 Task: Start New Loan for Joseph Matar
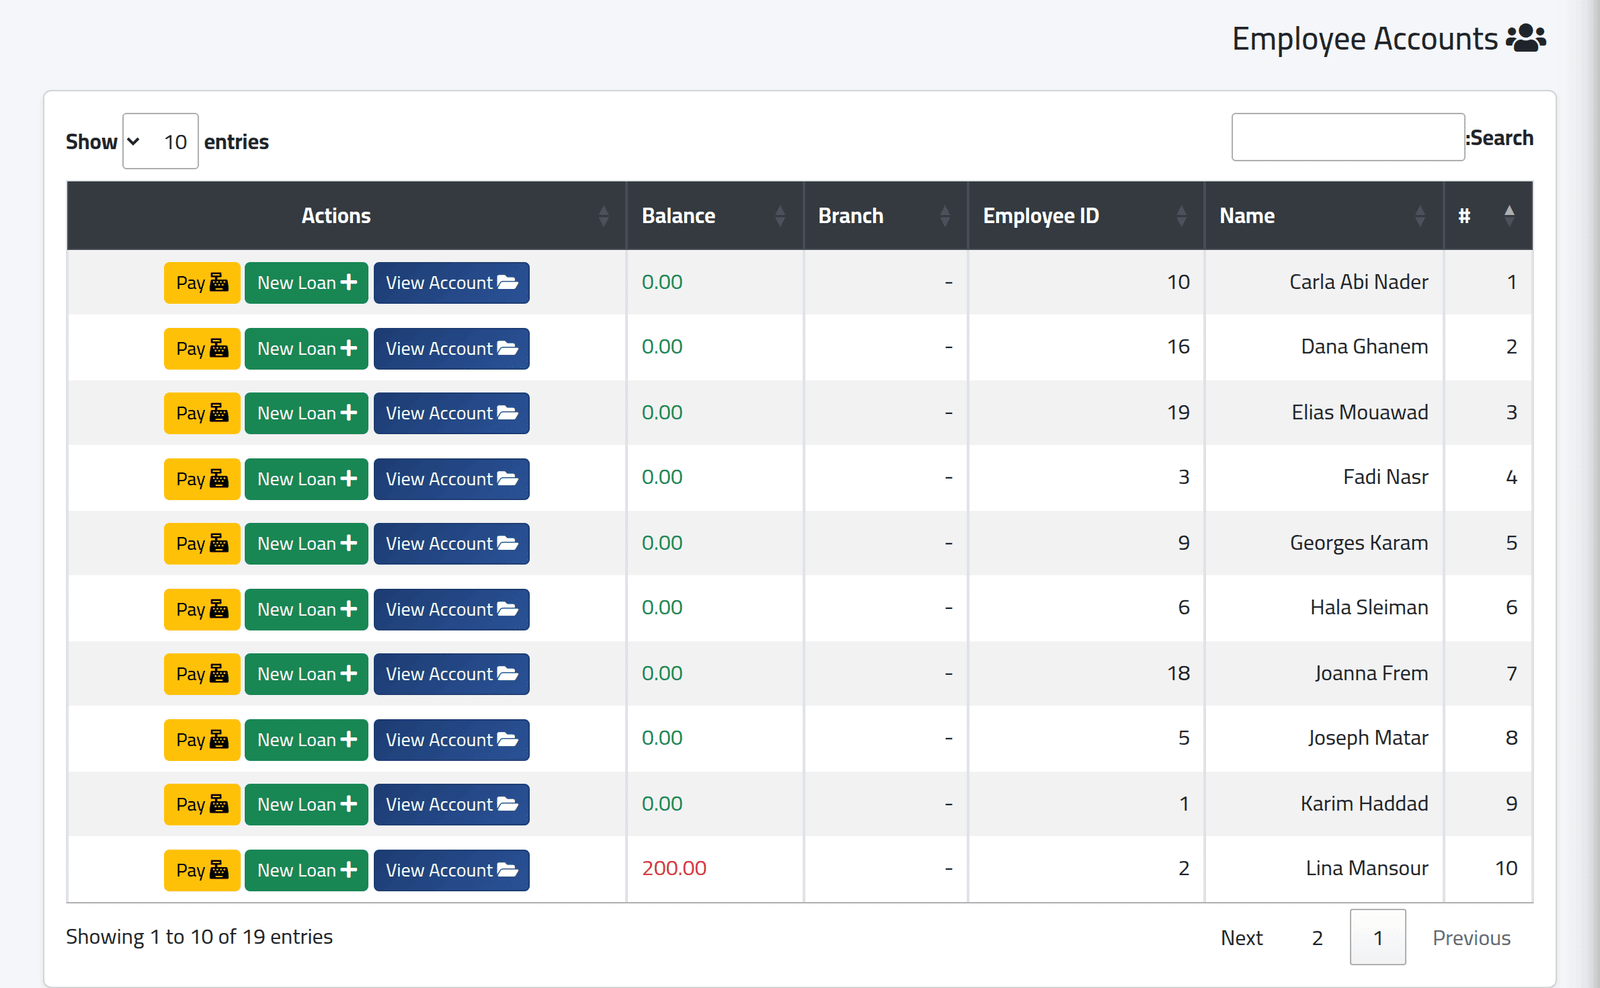306,740
